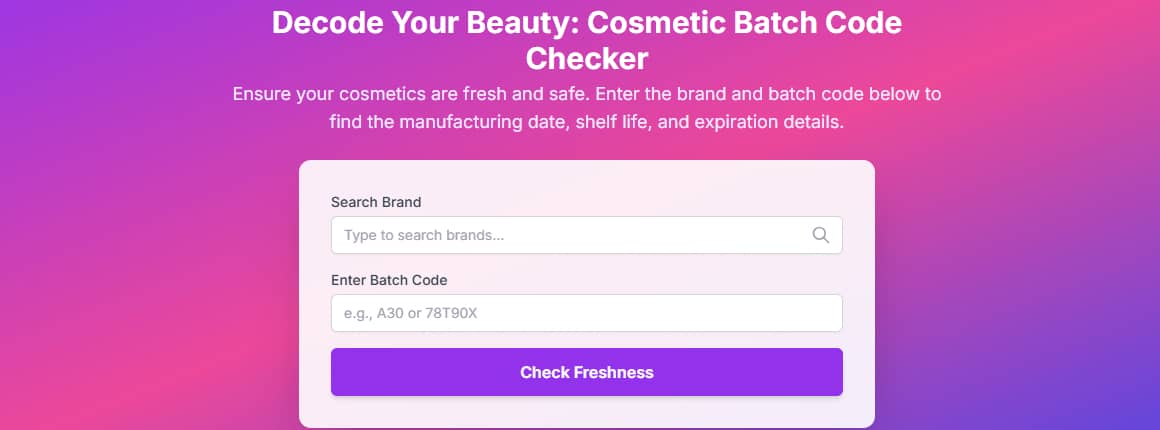Click the word "Checker" in the title
The width and height of the screenshot is (1160, 430).
[x=587, y=58]
